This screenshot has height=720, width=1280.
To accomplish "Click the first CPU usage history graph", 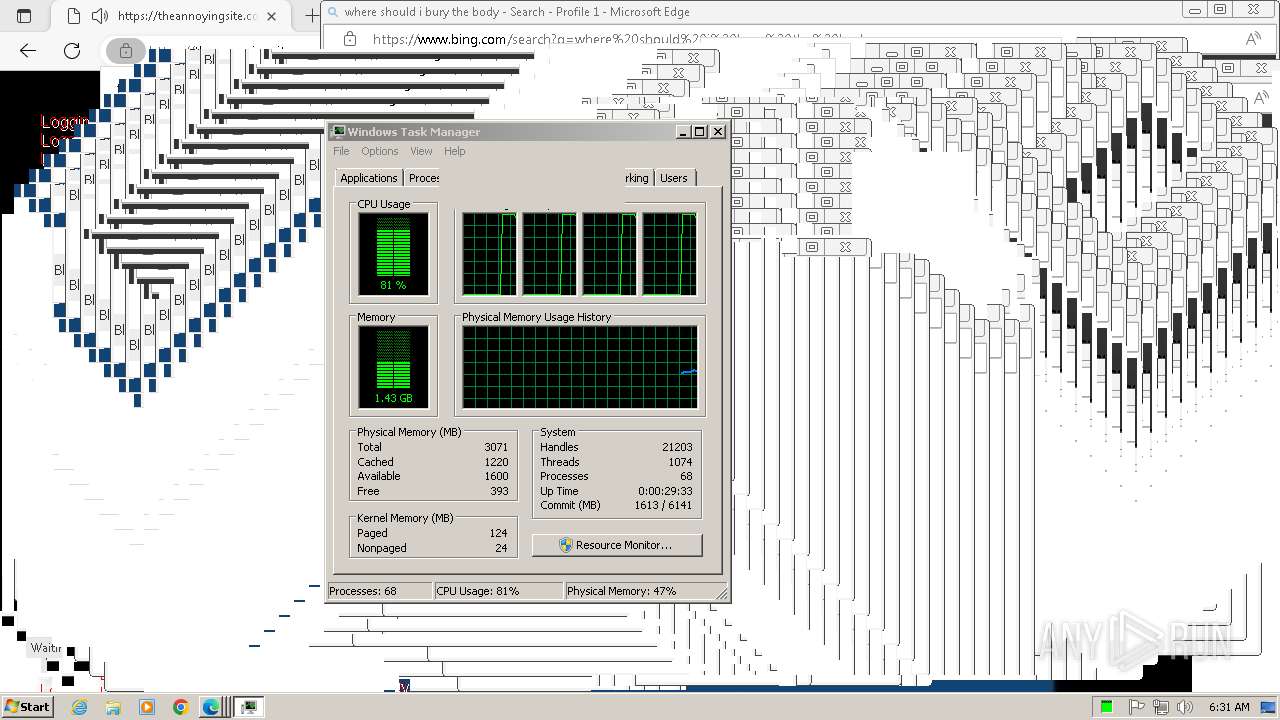I will 489,254.
